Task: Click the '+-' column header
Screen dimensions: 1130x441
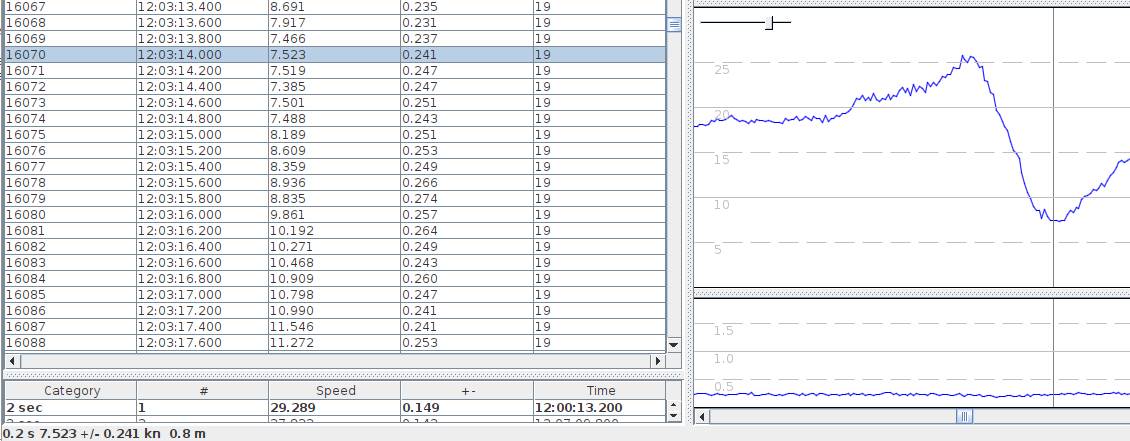Action: tap(467, 391)
